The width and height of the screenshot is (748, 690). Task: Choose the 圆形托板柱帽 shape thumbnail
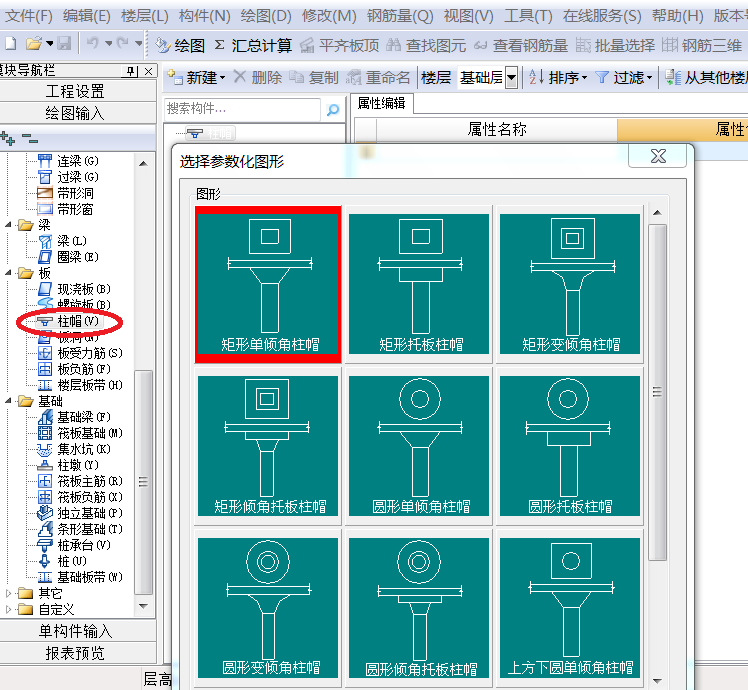[x=570, y=446]
